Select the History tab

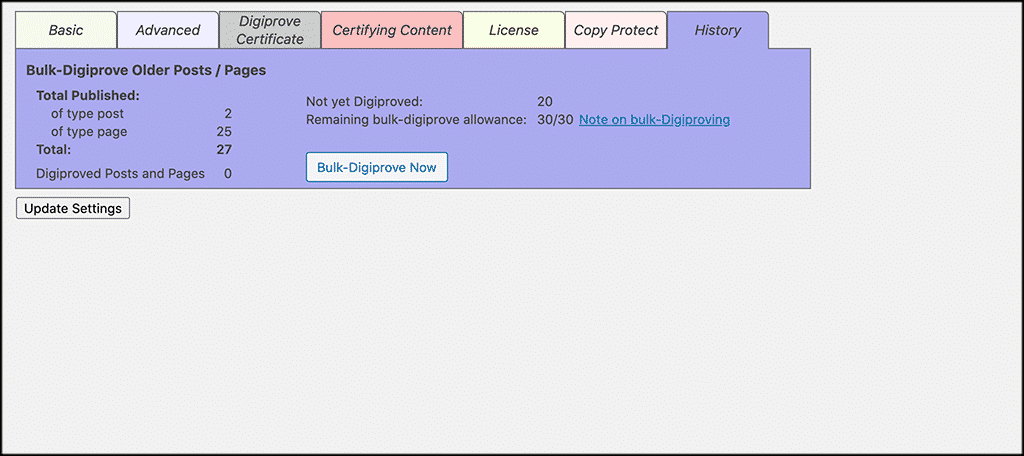point(718,30)
